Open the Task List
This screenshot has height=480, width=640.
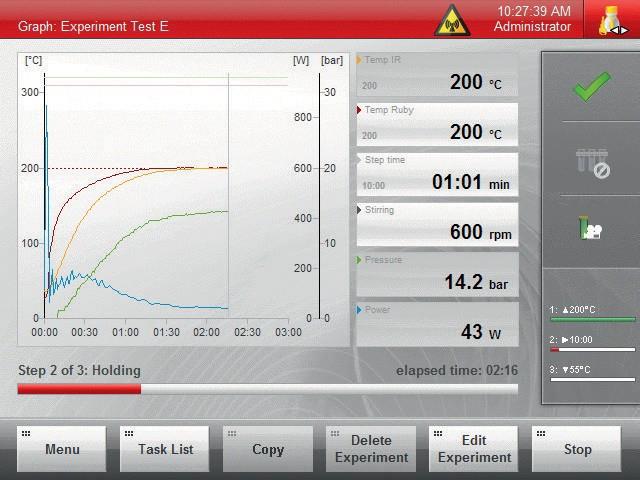pos(165,449)
